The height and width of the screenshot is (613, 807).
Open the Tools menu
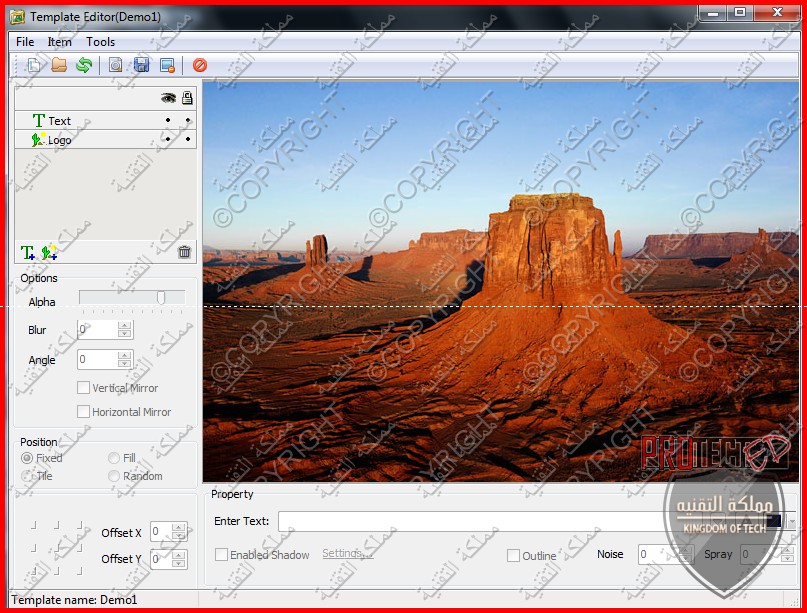(100, 42)
